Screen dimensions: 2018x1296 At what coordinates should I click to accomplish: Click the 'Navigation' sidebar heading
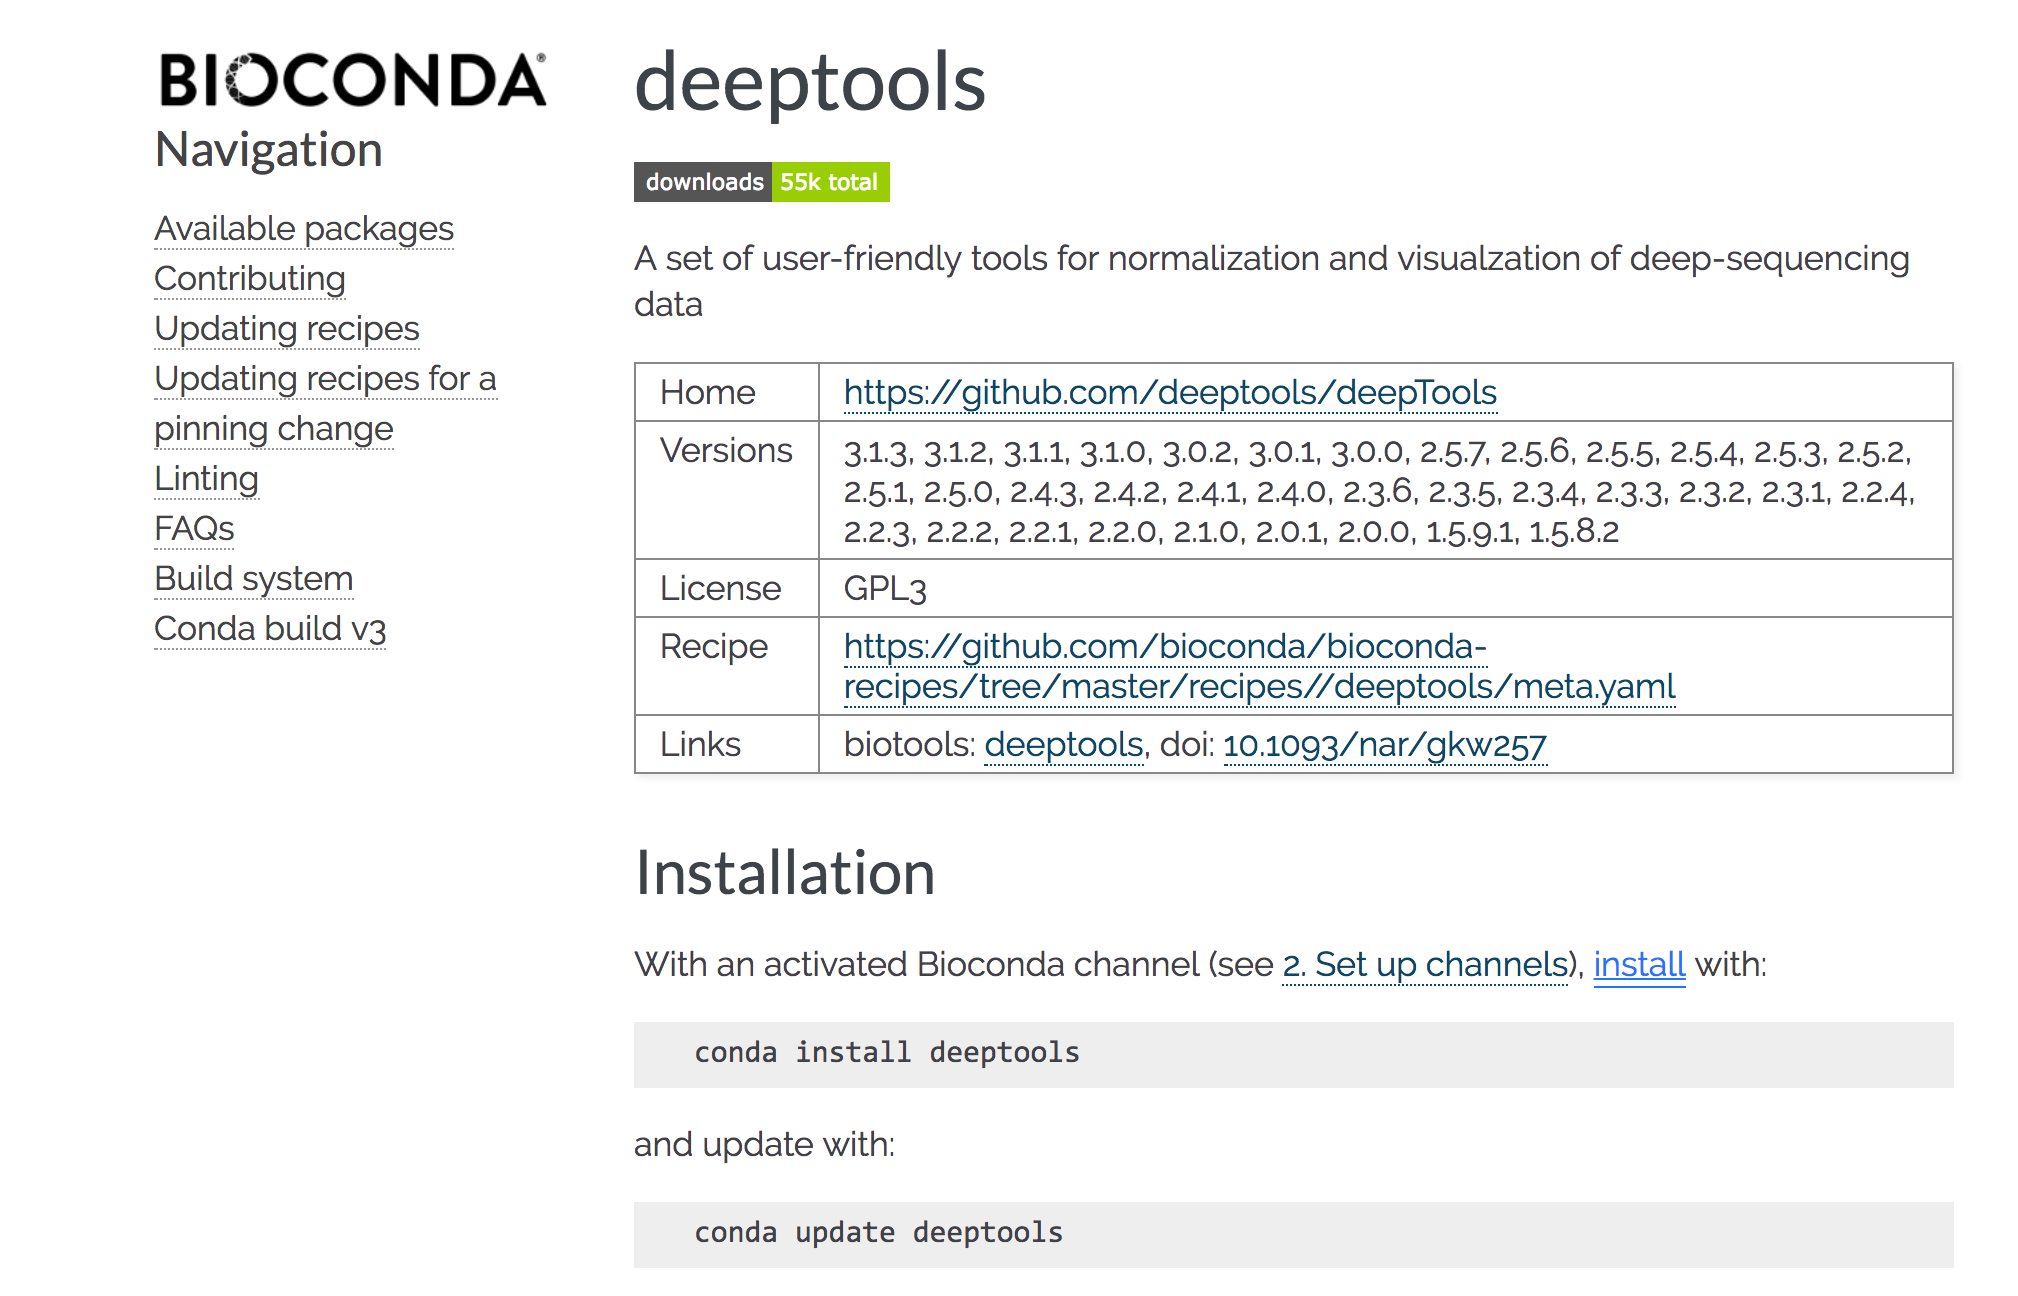click(x=269, y=150)
